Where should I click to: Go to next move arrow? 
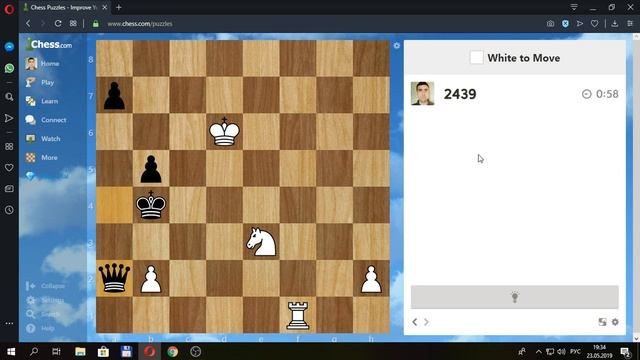[x=426, y=322]
